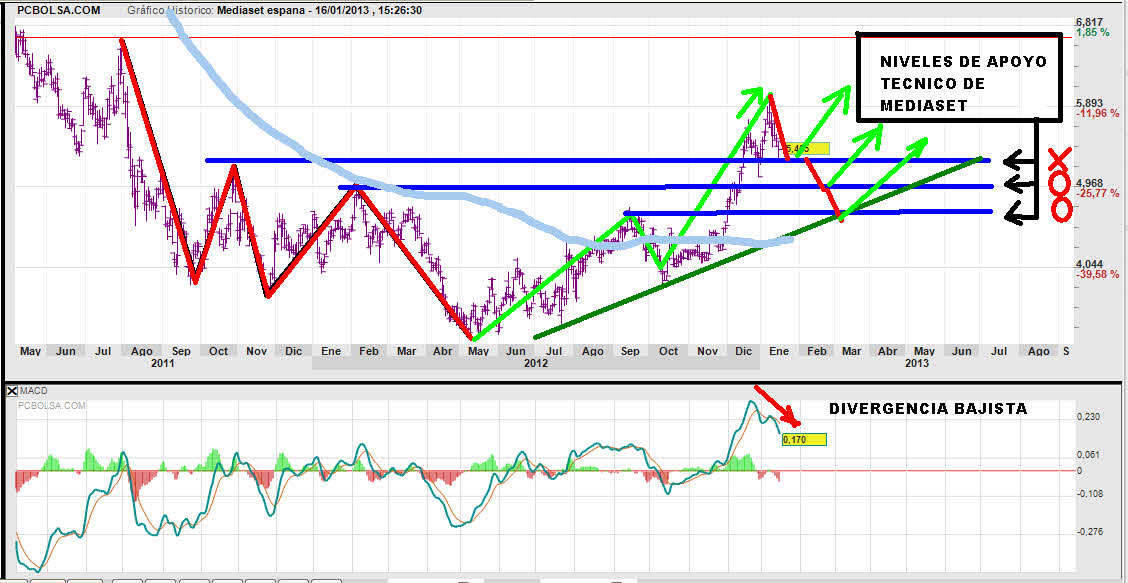Click the red arrow above the MACD peak
Image resolution: width=1128 pixels, height=583 pixels.
point(777,405)
